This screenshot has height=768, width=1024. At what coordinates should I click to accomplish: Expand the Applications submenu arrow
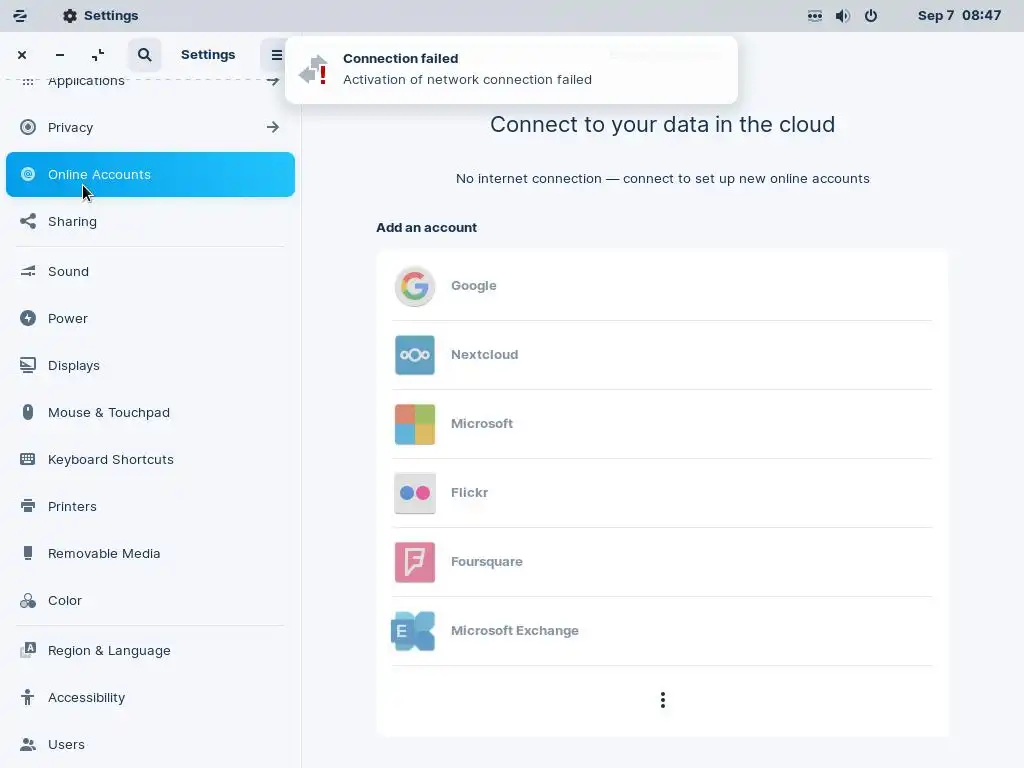[x=273, y=82]
